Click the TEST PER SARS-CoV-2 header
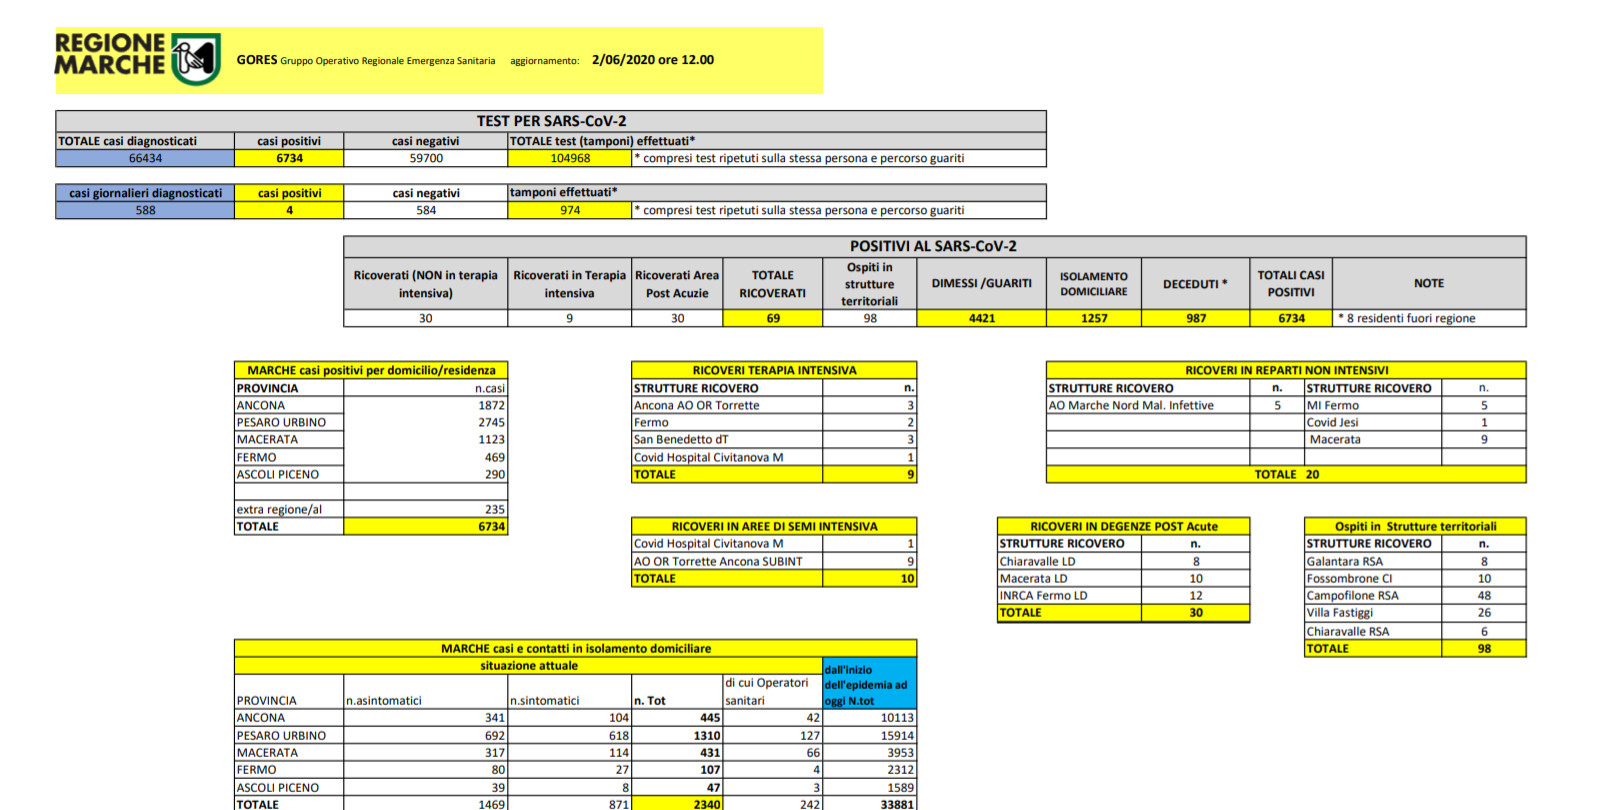Viewport: 1608px width, 810px height. point(551,121)
